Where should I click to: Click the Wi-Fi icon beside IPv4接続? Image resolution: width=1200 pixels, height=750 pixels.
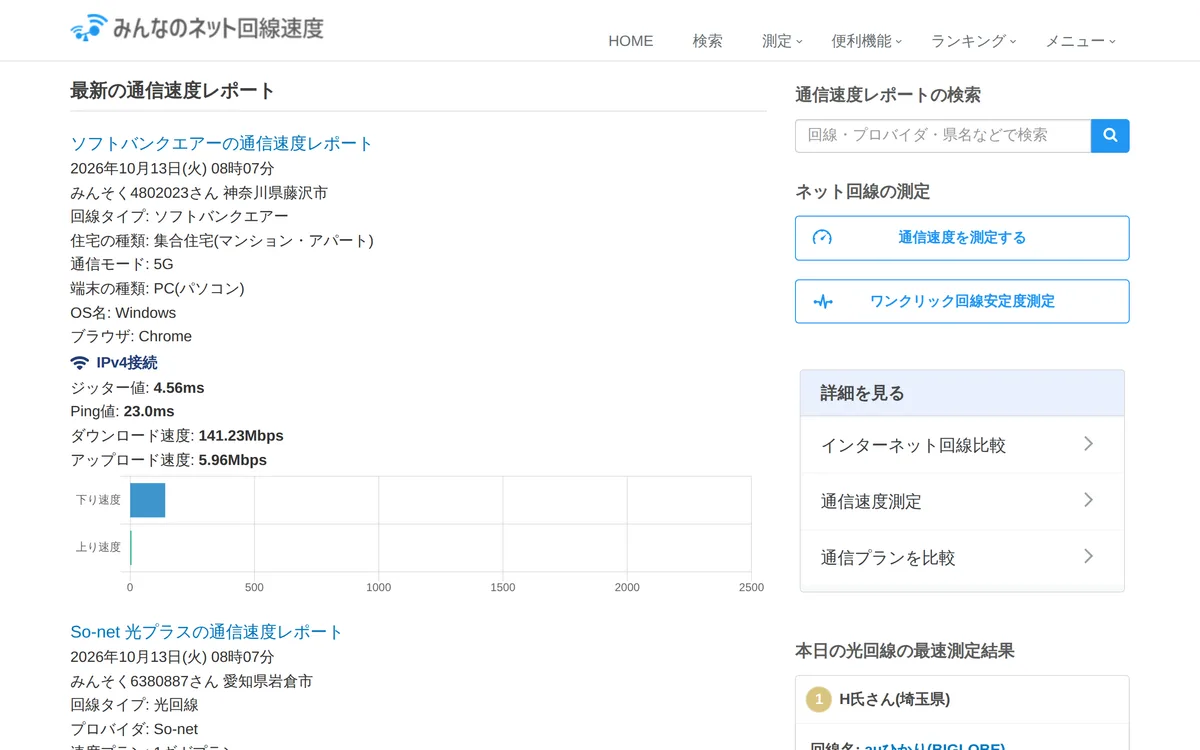click(x=80, y=363)
